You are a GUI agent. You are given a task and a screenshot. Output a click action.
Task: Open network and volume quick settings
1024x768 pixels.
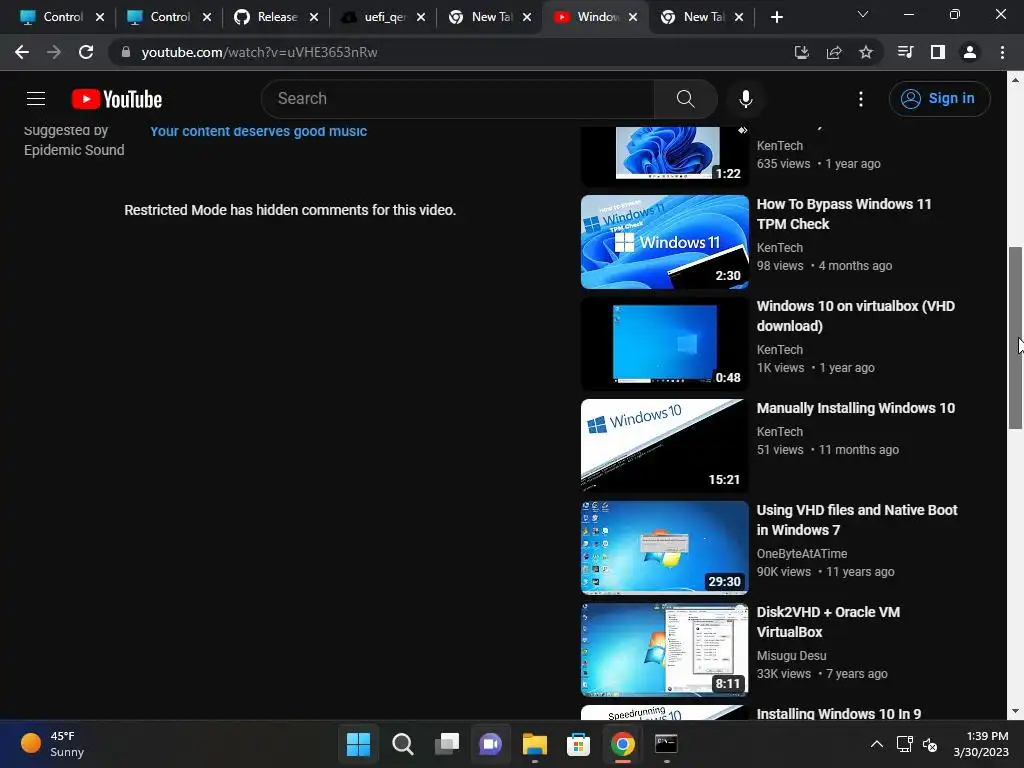click(x=918, y=744)
